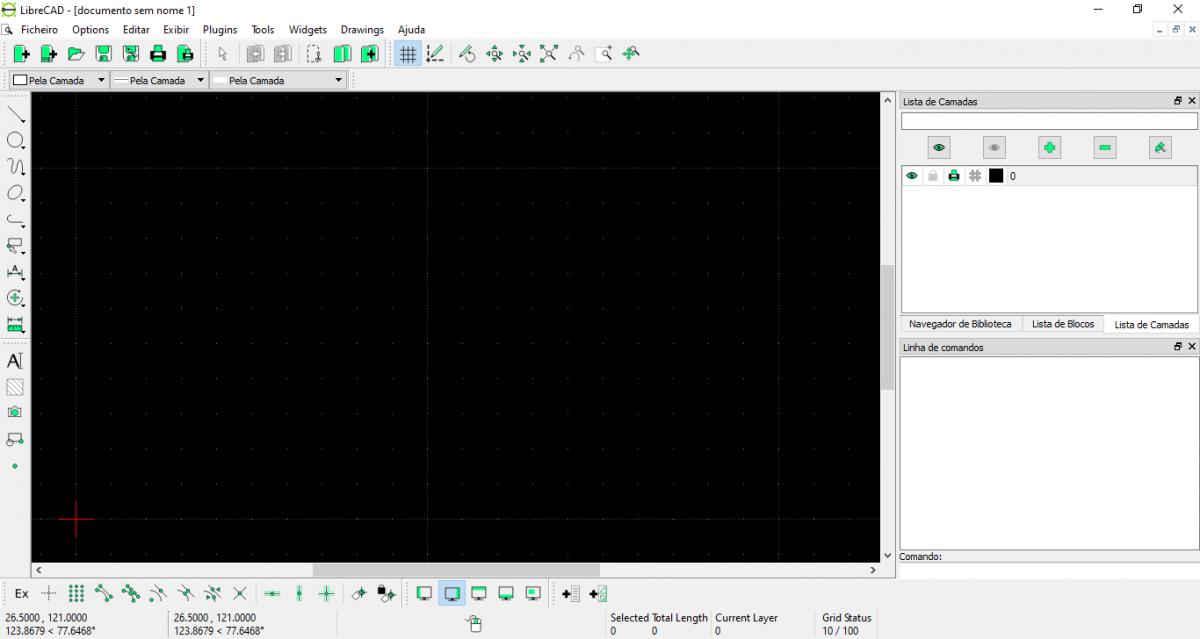Open the line width Pela Camada dropdown
This screenshot has width=1200, height=639.
[x=158, y=80]
